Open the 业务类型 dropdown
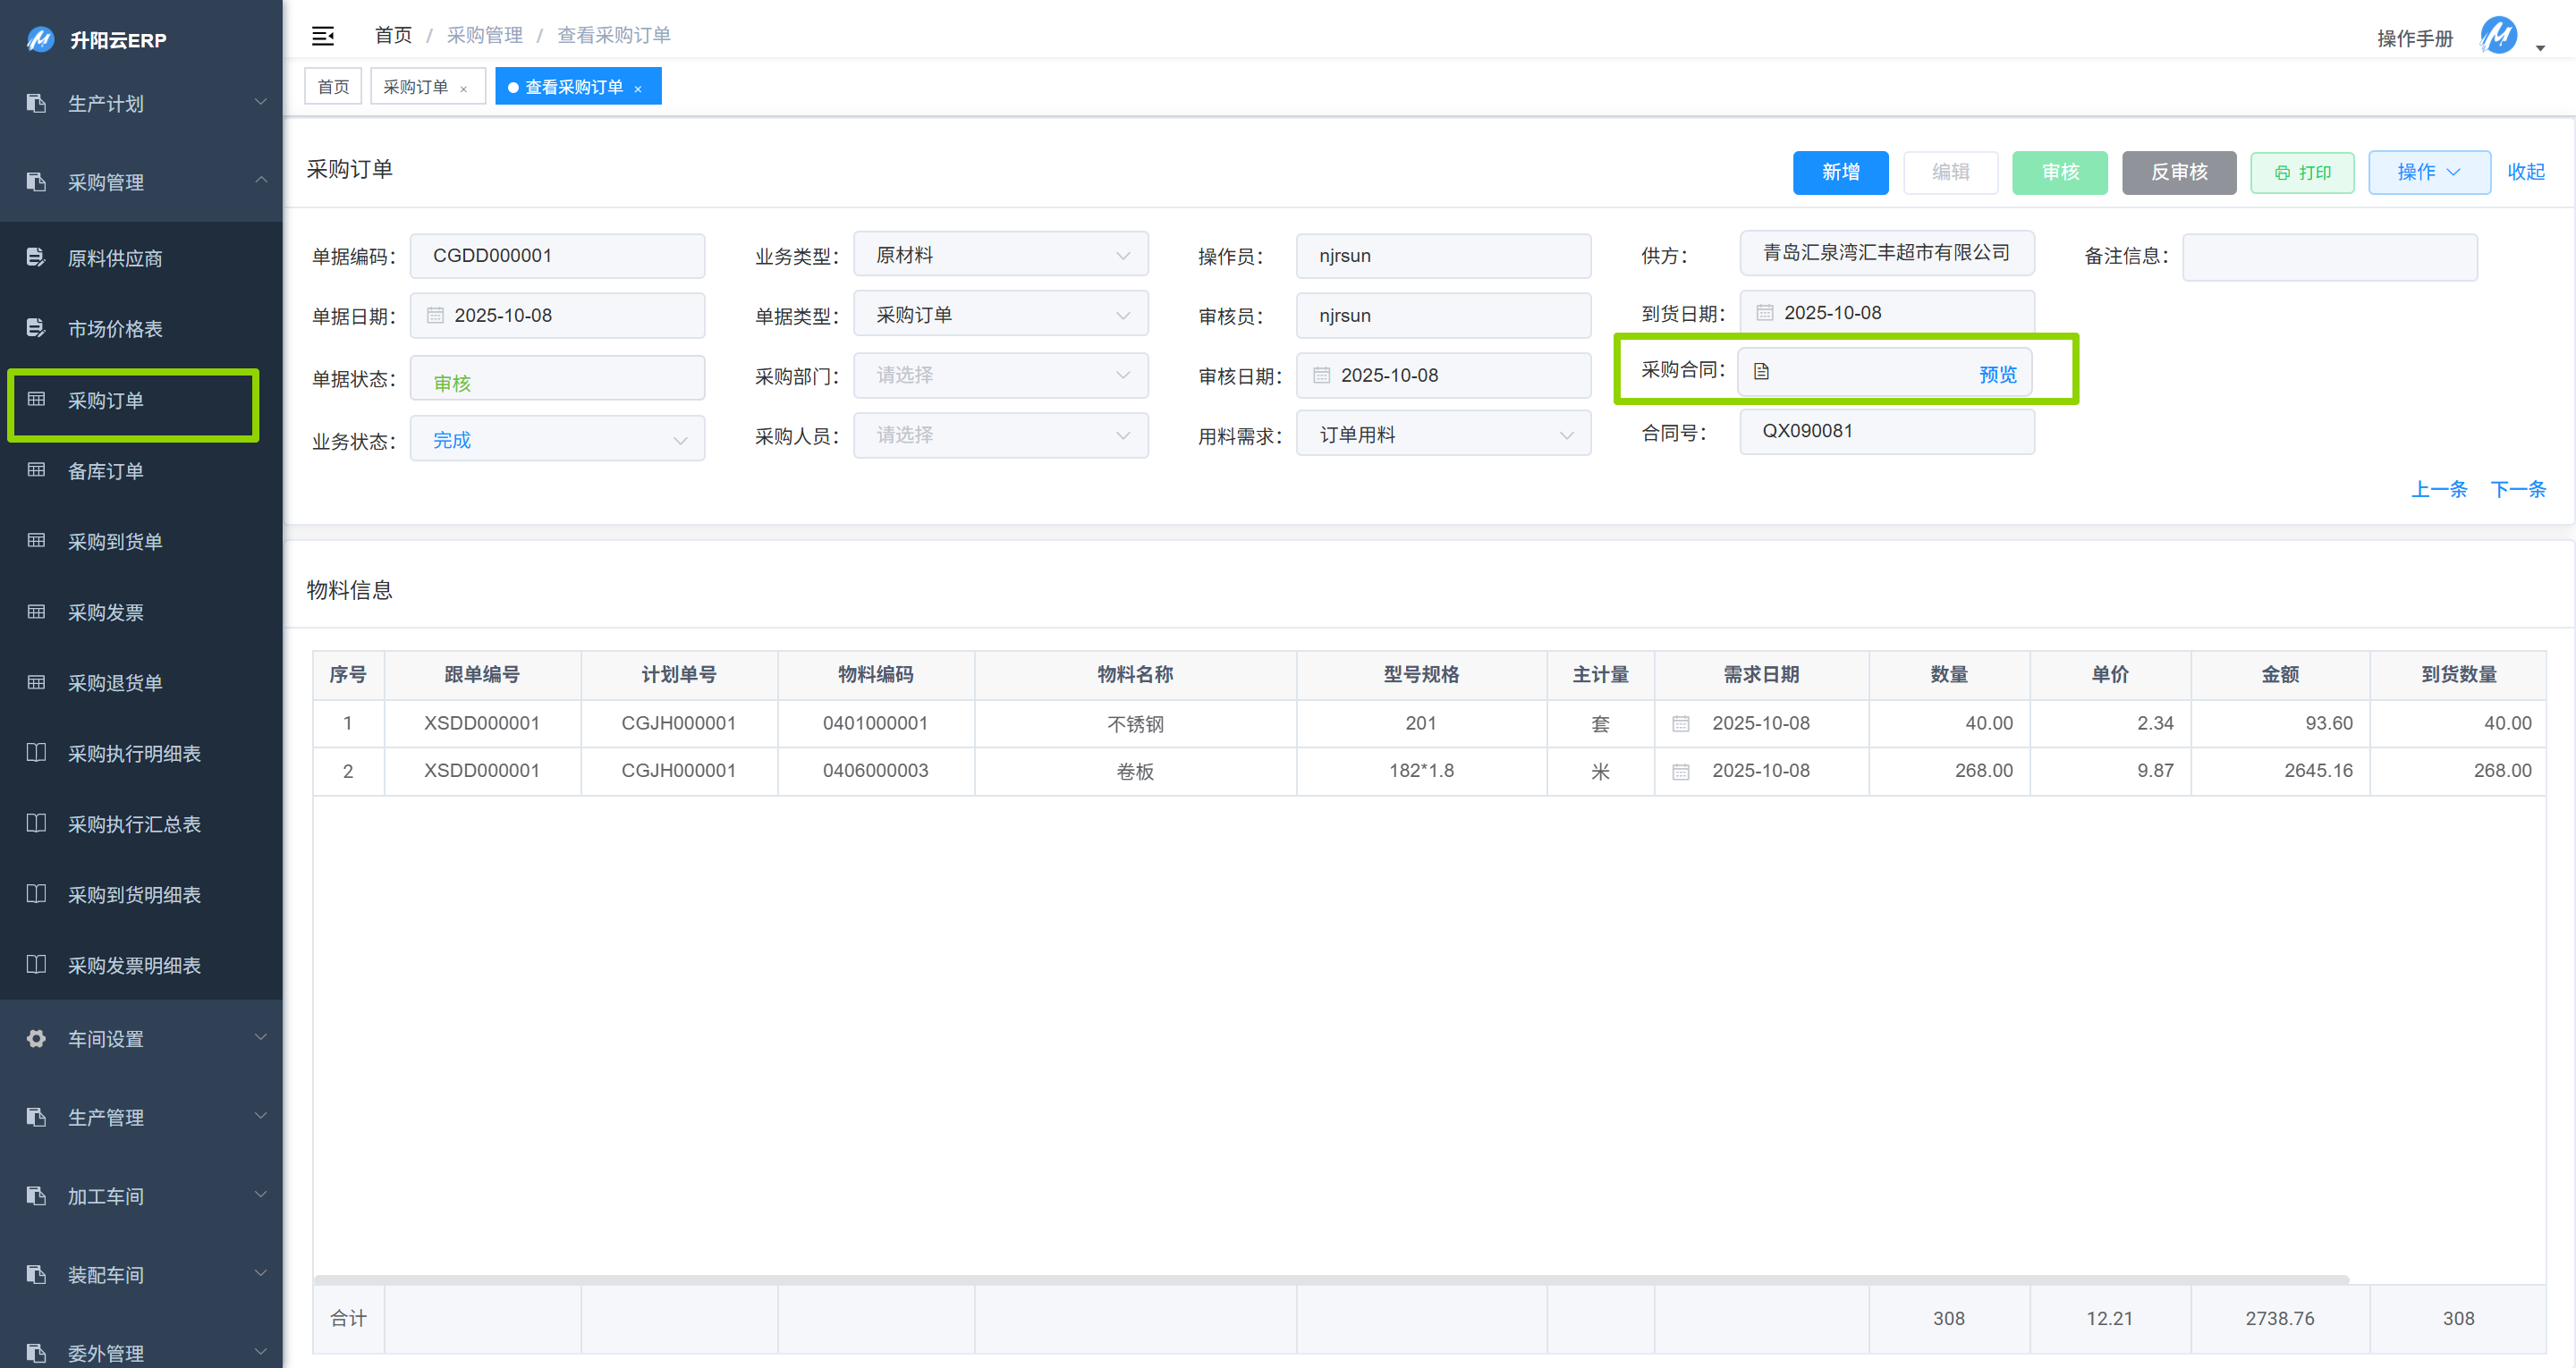This screenshot has height=1368, width=2576. [1000, 256]
